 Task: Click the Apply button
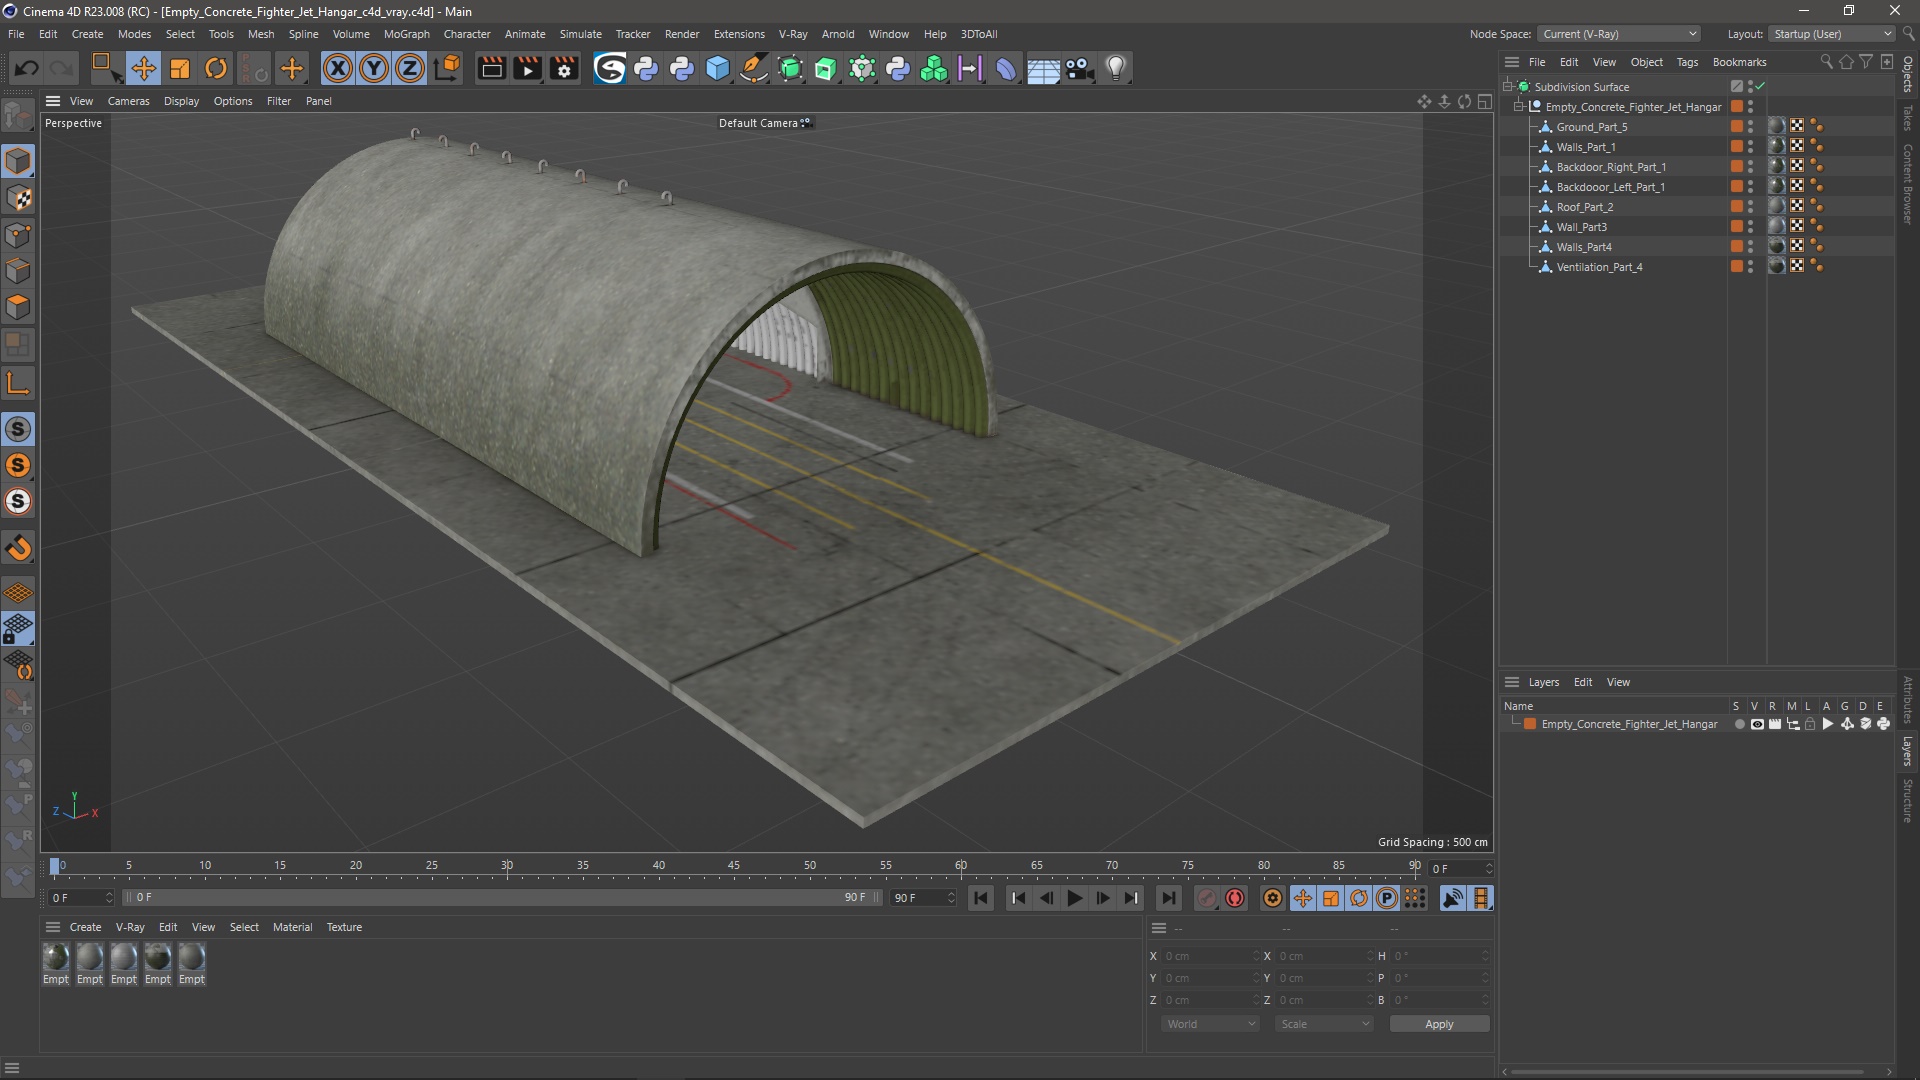1439,1024
